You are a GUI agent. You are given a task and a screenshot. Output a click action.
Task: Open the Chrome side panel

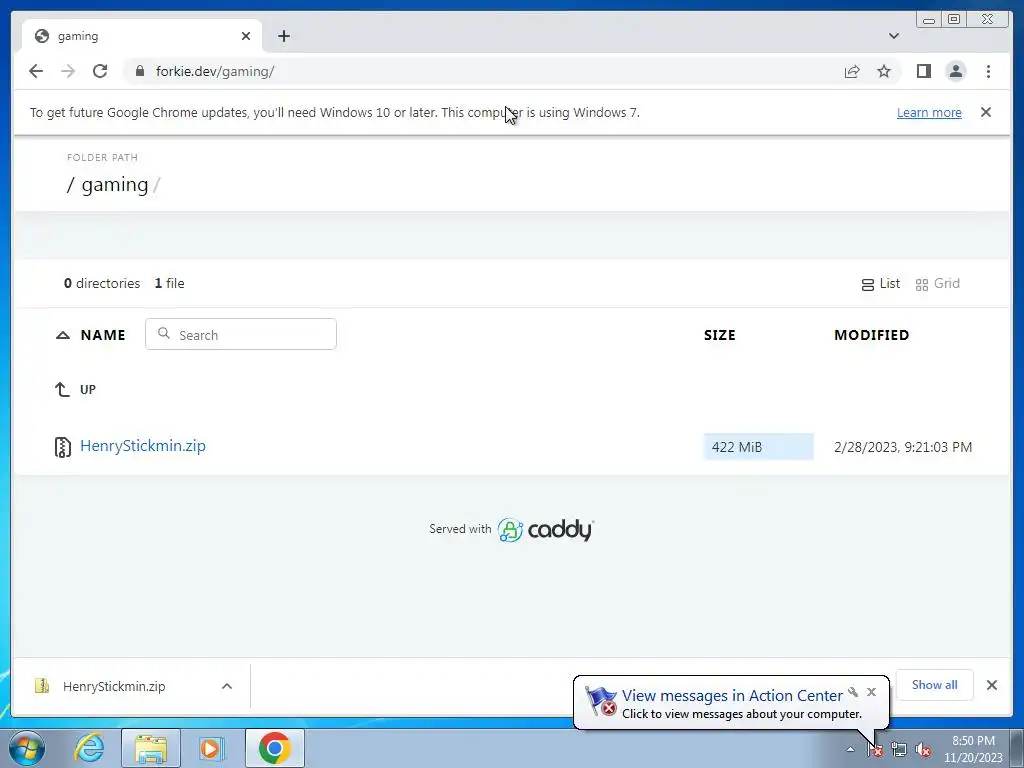pos(923,71)
